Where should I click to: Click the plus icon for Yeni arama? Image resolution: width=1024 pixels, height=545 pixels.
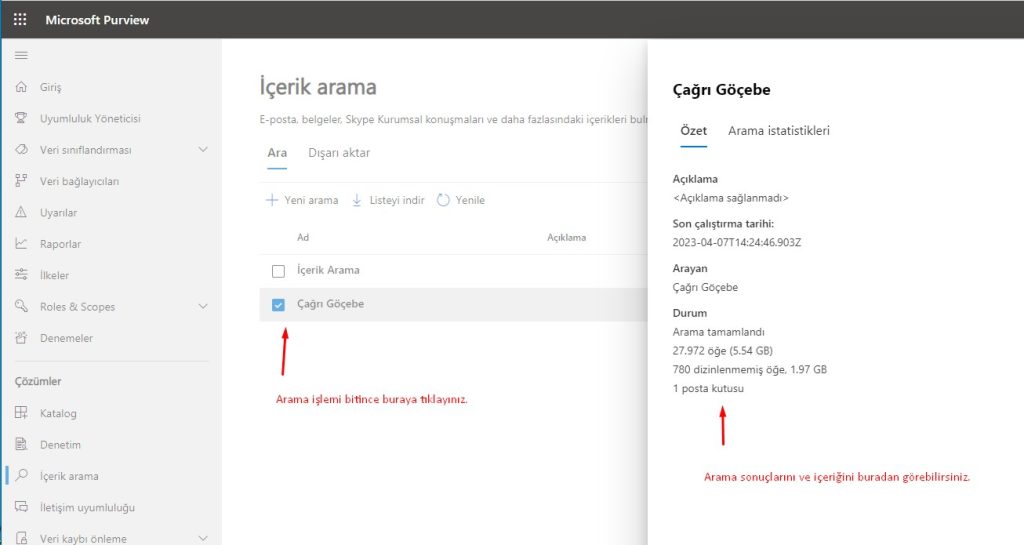272,200
